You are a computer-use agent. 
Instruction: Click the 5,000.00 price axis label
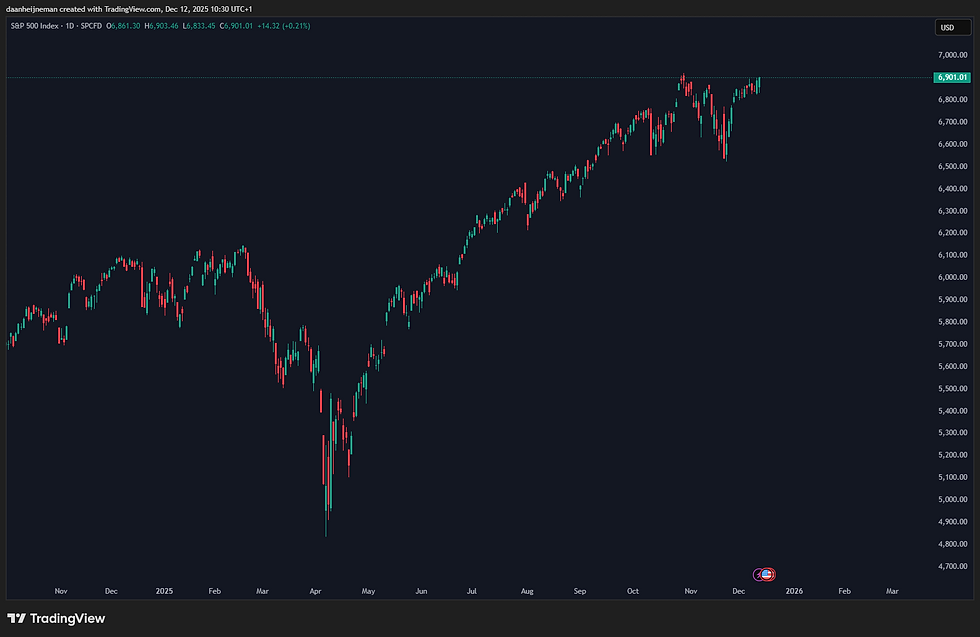952,499
